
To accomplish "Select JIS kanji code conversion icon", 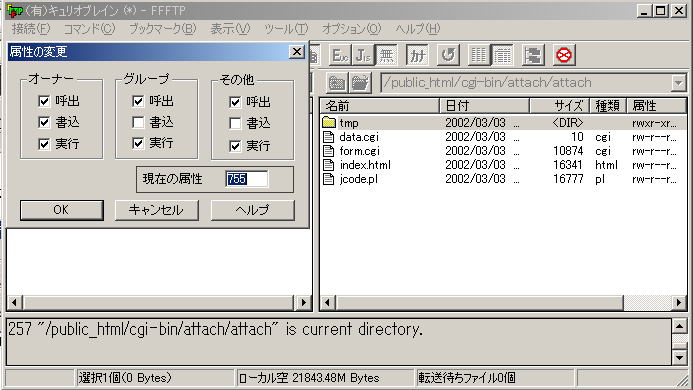I will (363, 56).
